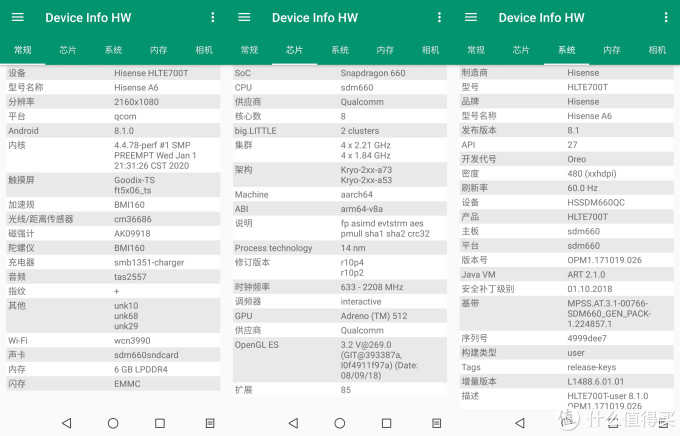Select the active 系统 tab on the 制造商 Hisense screen

point(566,50)
